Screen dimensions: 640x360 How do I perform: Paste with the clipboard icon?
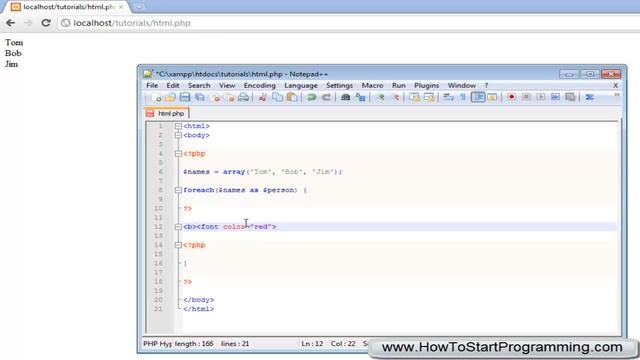click(292, 97)
